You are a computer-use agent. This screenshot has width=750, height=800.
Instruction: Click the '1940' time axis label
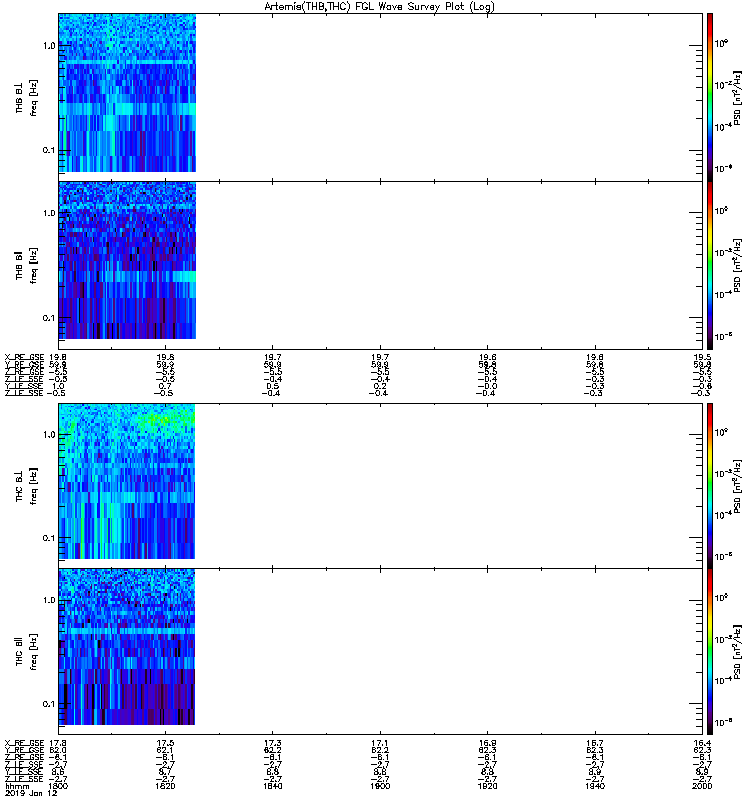point(595,786)
